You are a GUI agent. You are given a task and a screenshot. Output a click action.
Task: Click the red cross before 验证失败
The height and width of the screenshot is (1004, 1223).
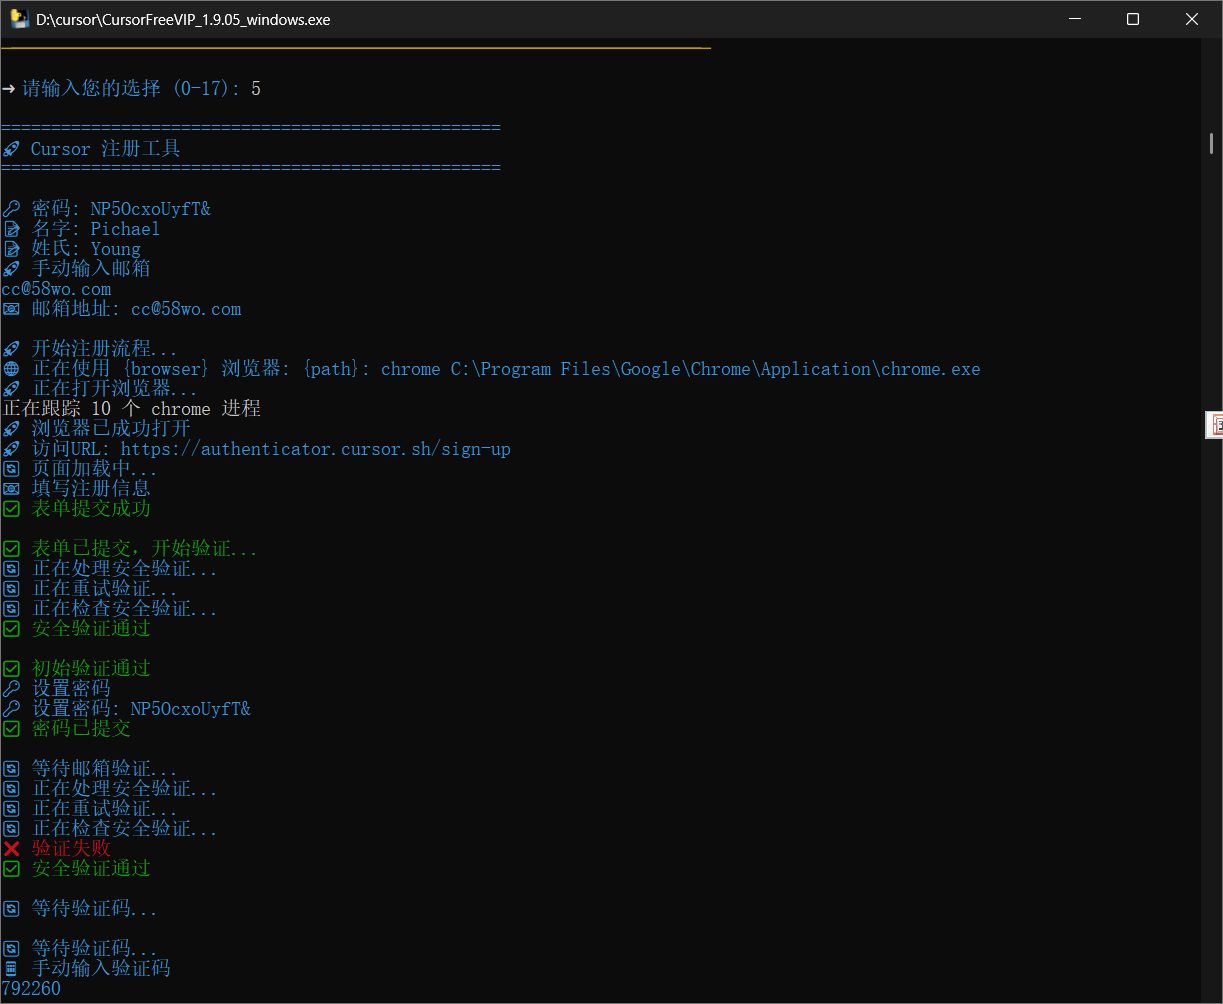click(11, 849)
